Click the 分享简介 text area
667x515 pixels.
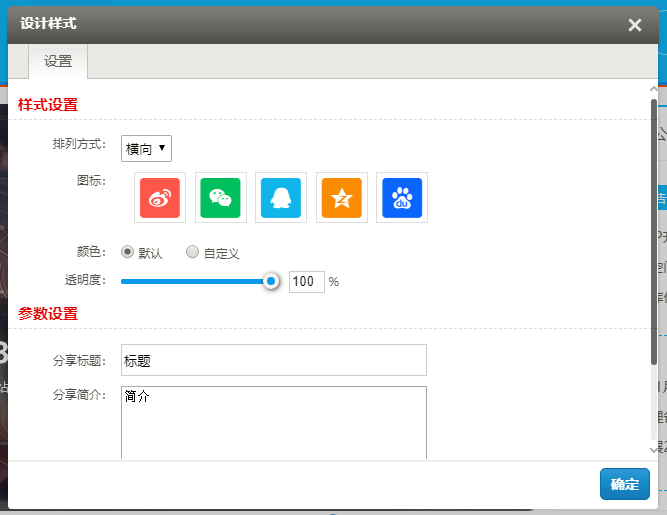click(x=274, y=423)
